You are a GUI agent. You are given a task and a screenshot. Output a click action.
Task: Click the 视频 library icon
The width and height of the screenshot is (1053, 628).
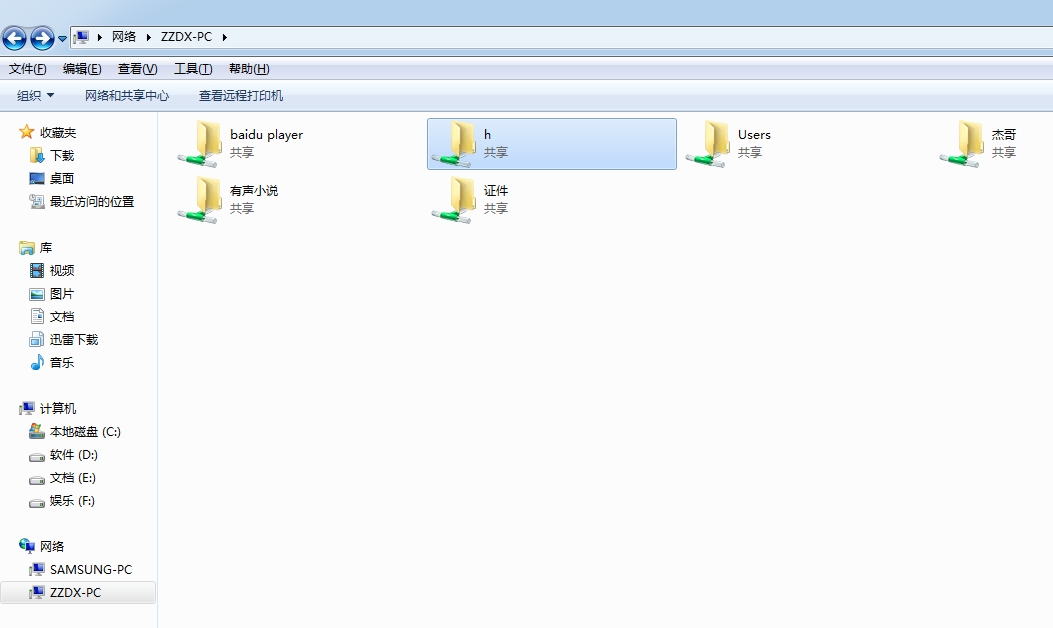37,270
